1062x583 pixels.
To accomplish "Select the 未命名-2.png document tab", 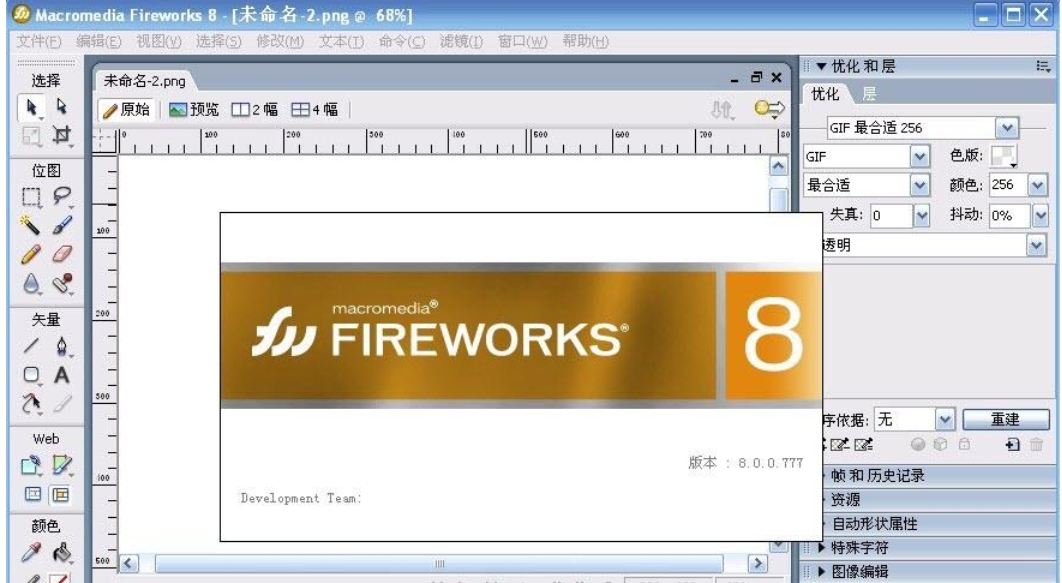I will click(x=144, y=81).
